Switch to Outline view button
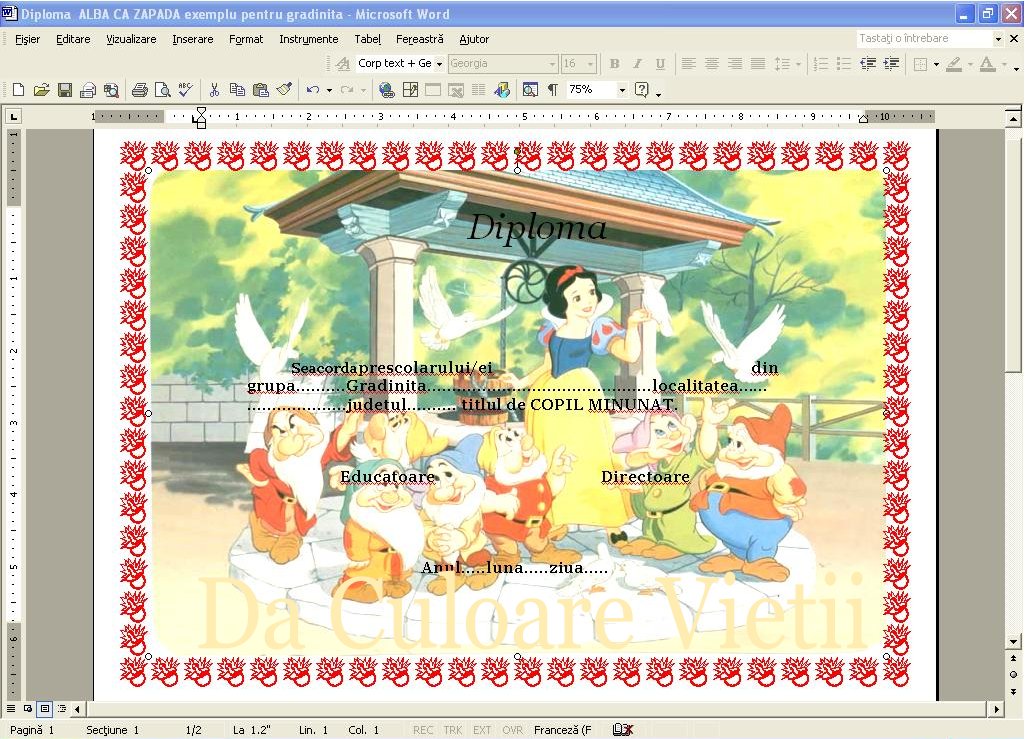 (61, 708)
